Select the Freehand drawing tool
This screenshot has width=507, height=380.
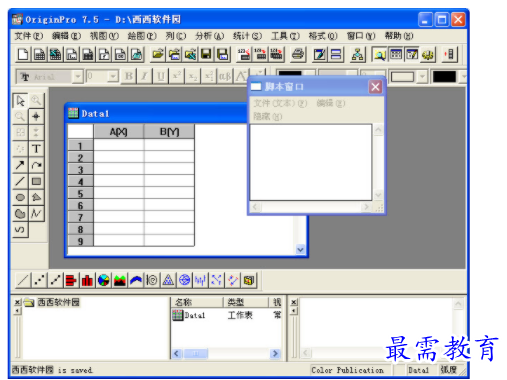(20, 230)
